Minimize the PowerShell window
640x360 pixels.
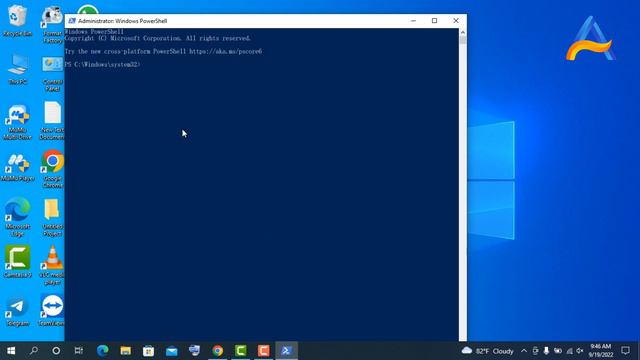pyautogui.click(x=413, y=21)
